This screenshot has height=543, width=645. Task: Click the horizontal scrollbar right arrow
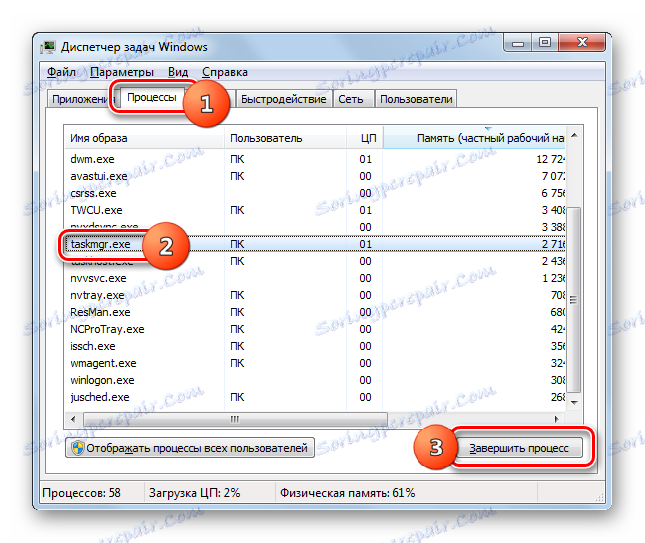point(556,419)
